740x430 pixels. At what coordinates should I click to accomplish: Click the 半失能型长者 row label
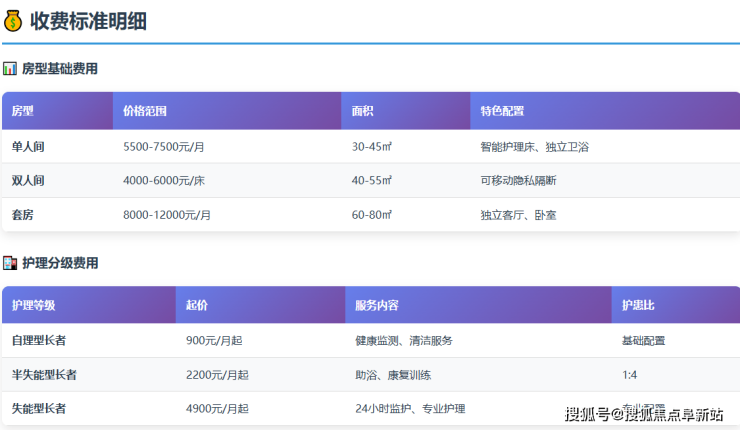click(x=44, y=375)
